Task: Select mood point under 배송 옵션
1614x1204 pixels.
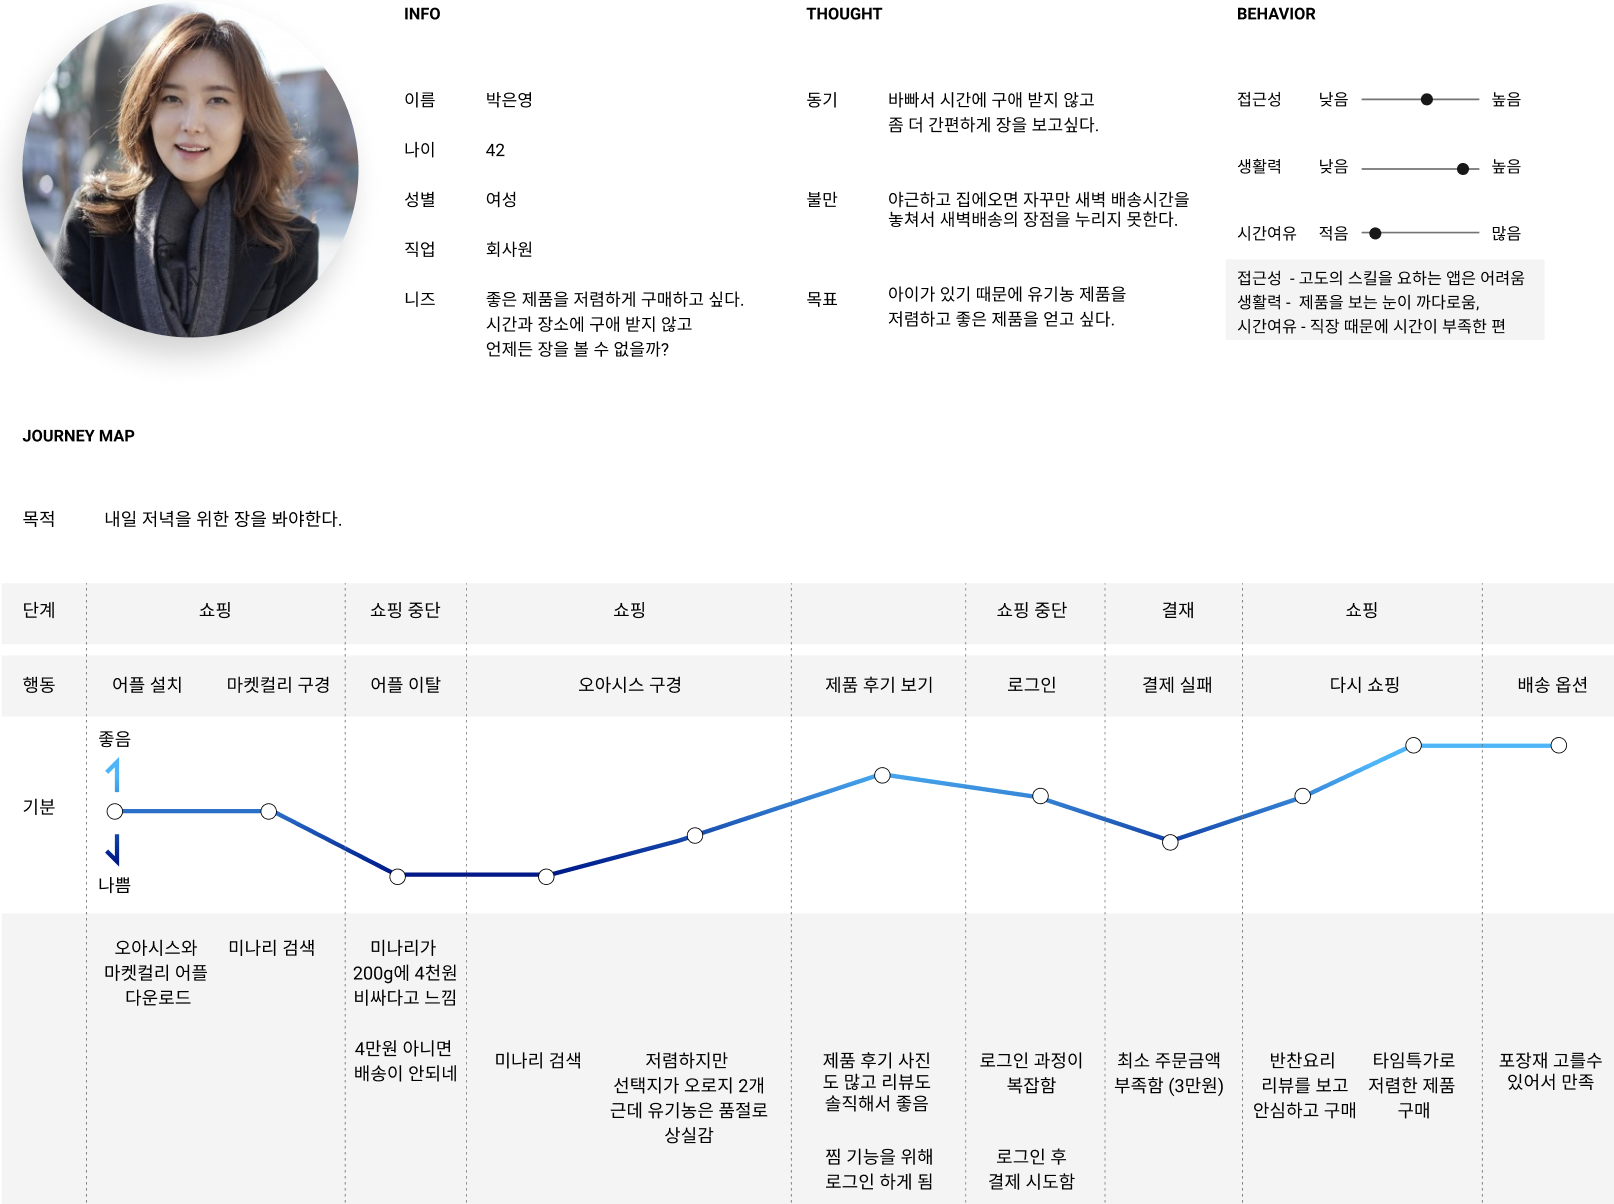Action: tap(1558, 745)
